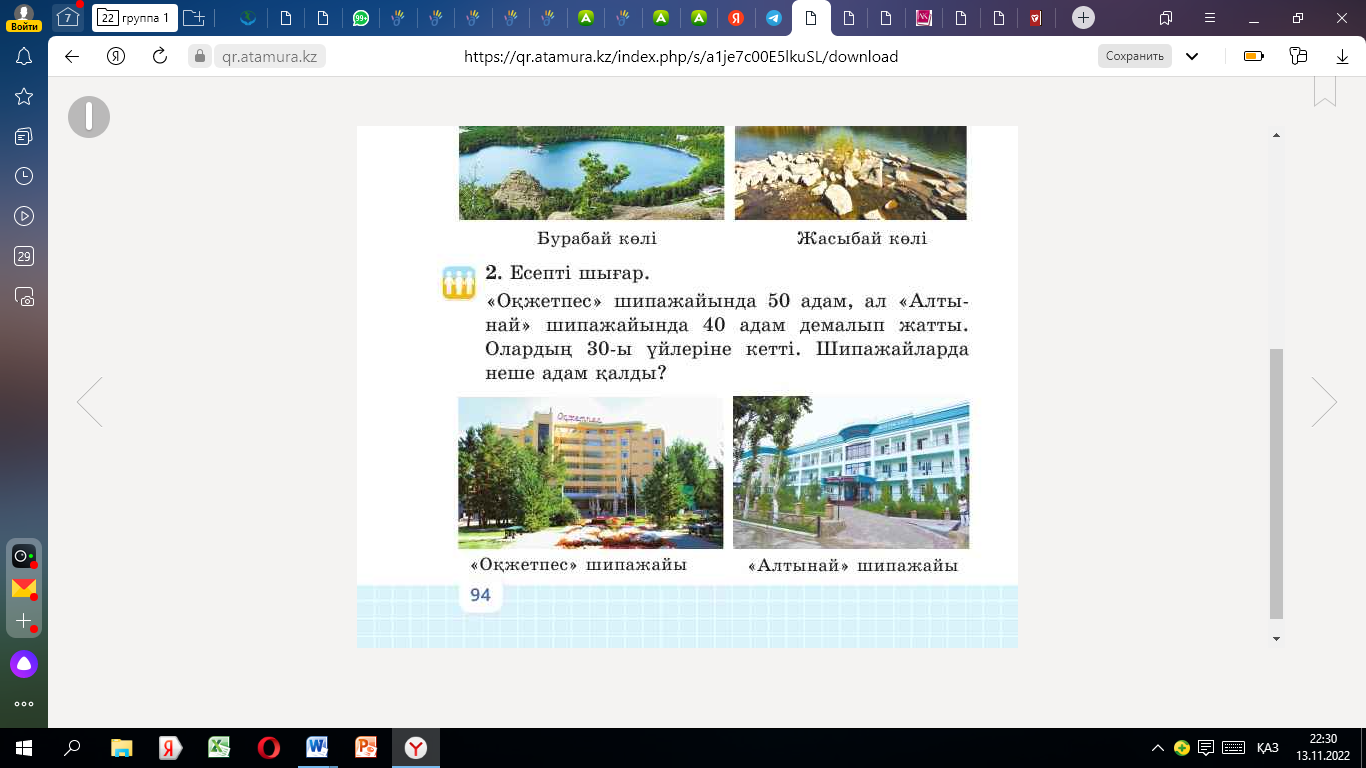1366x768 pixels.
Task: Click the Жасыбай көлі lake photo
Action: [x=851, y=173]
